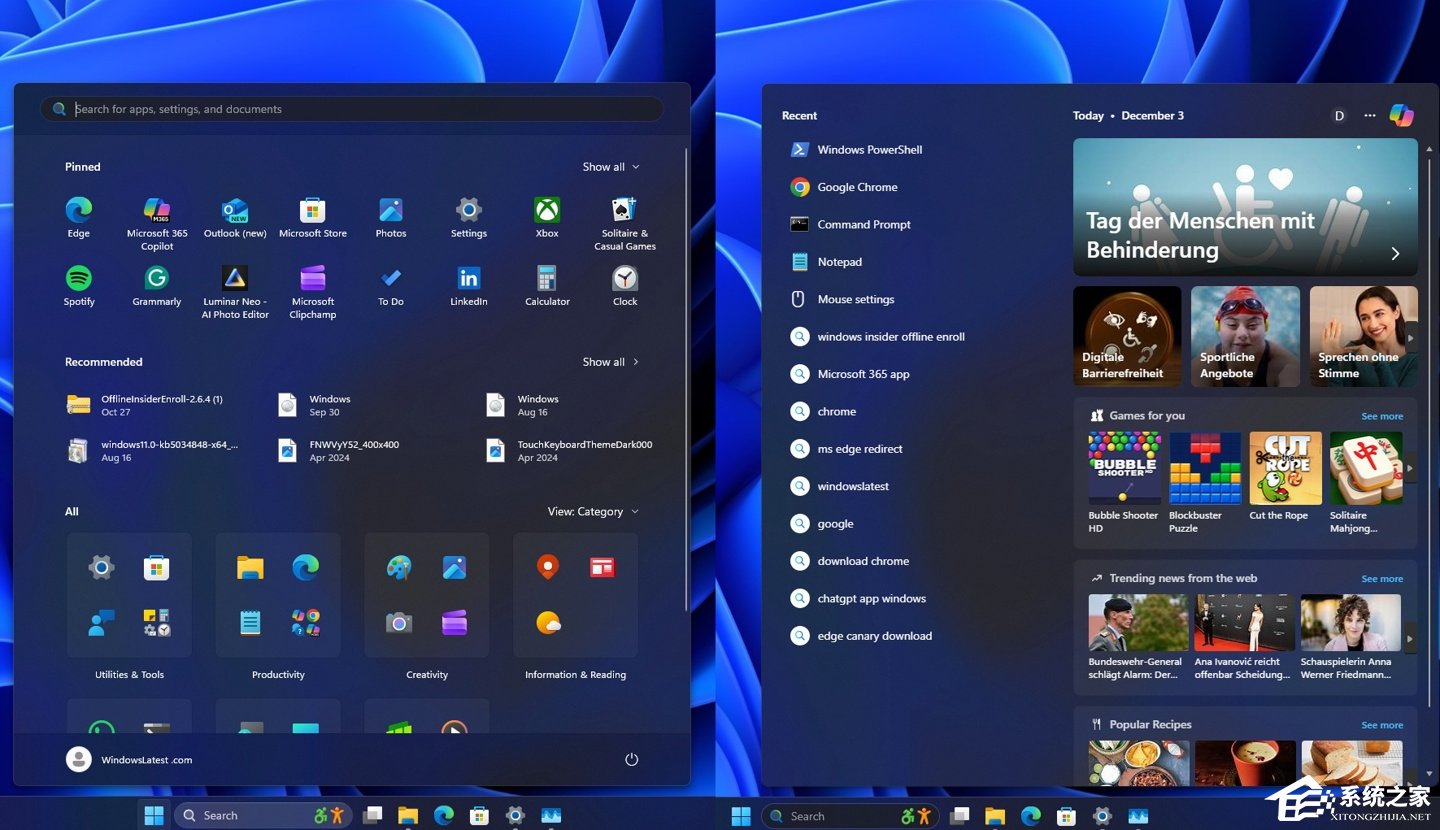Expand 'Show all' for Recommended items
Image resolution: width=1440 pixels, height=830 pixels.
pyautogui.click(x=611, y=362)
